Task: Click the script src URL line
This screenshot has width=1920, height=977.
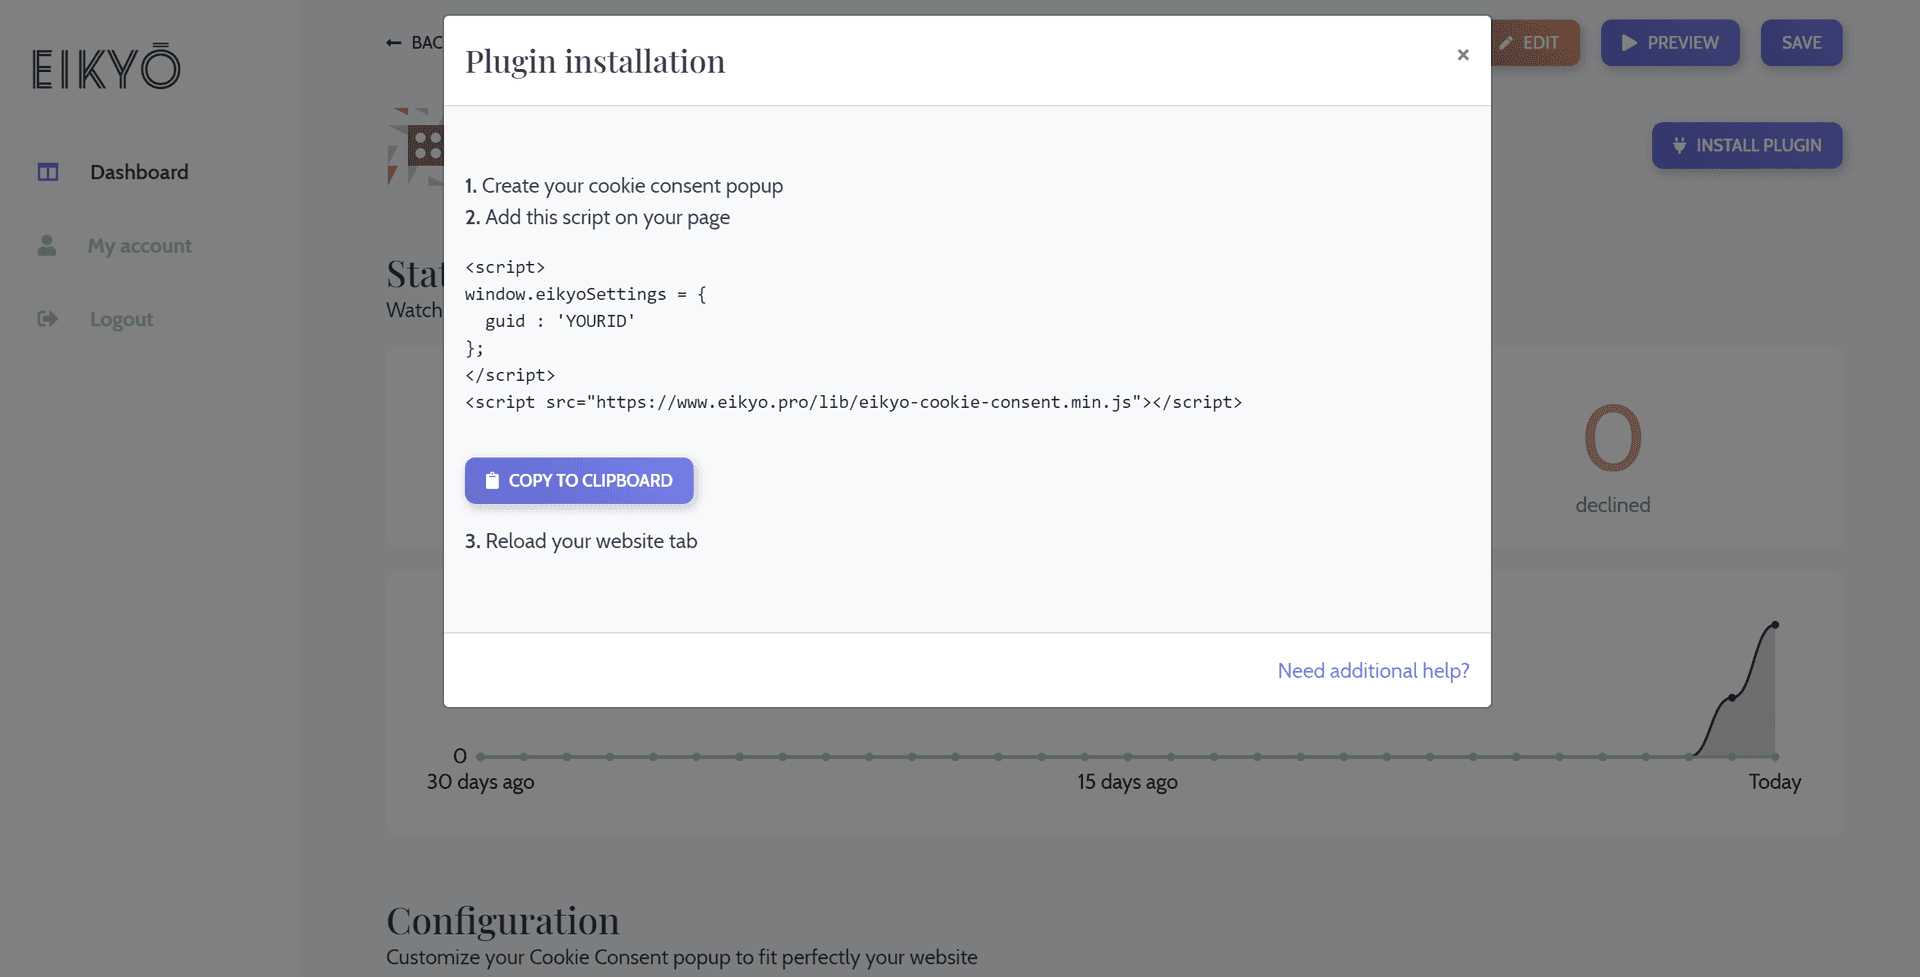Action: [853, 402]
